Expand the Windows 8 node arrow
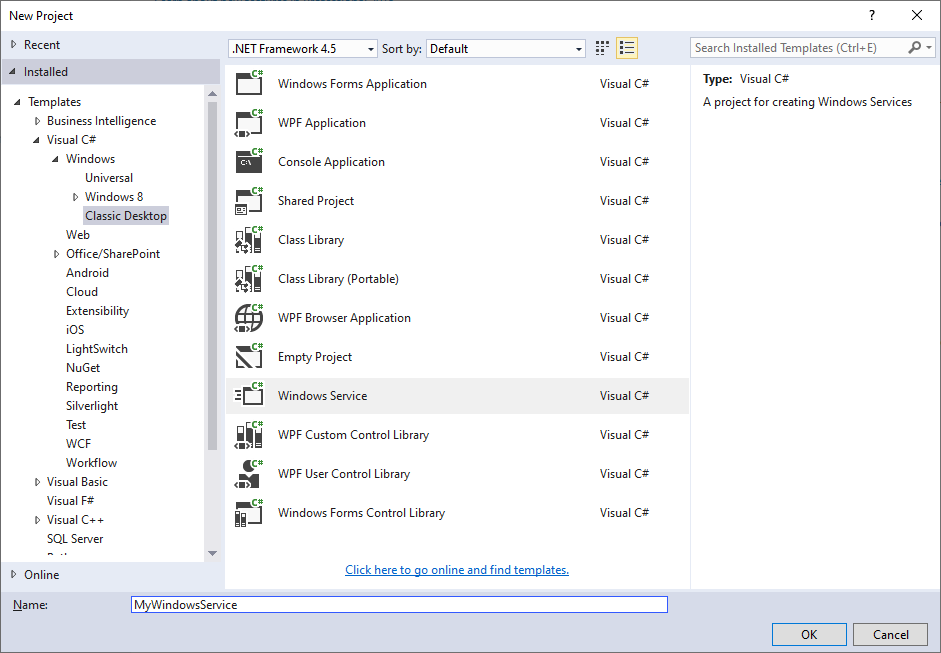941x653 pixels. (75, 197)
